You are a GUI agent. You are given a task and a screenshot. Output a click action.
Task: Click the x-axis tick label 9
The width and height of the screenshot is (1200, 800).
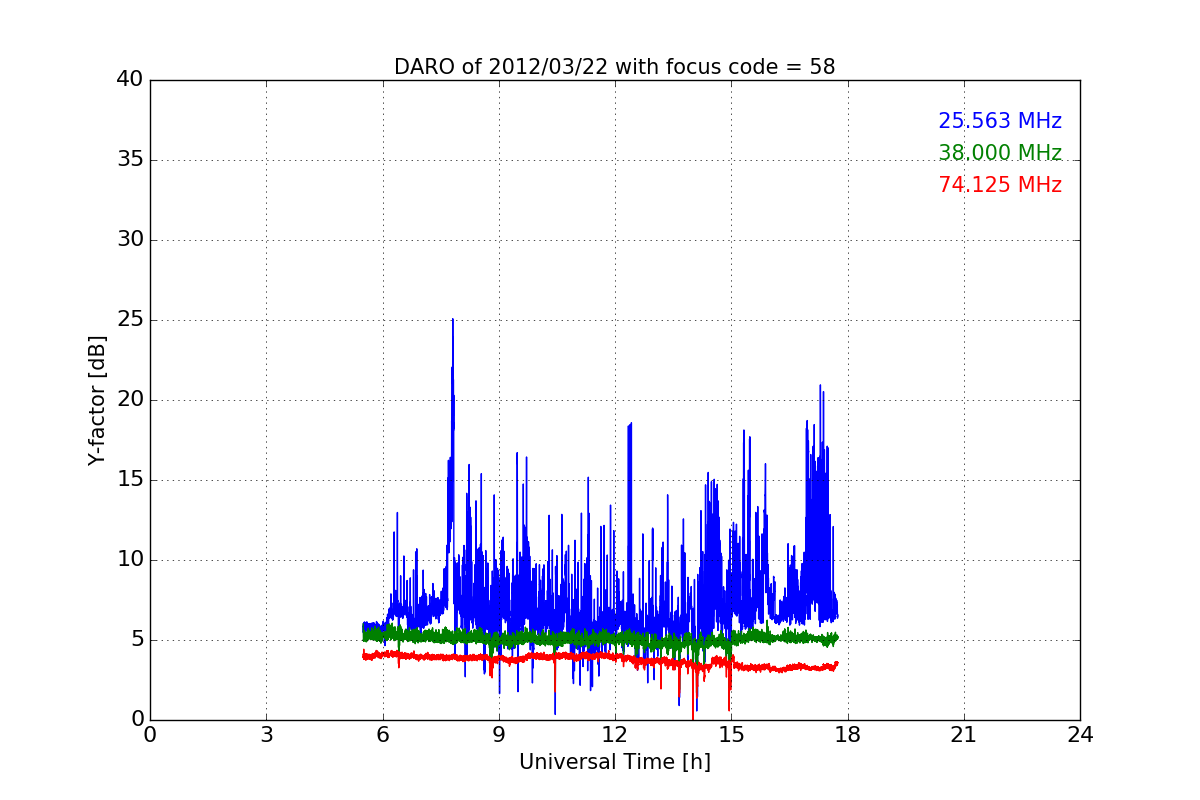click(x=499, y=734)
